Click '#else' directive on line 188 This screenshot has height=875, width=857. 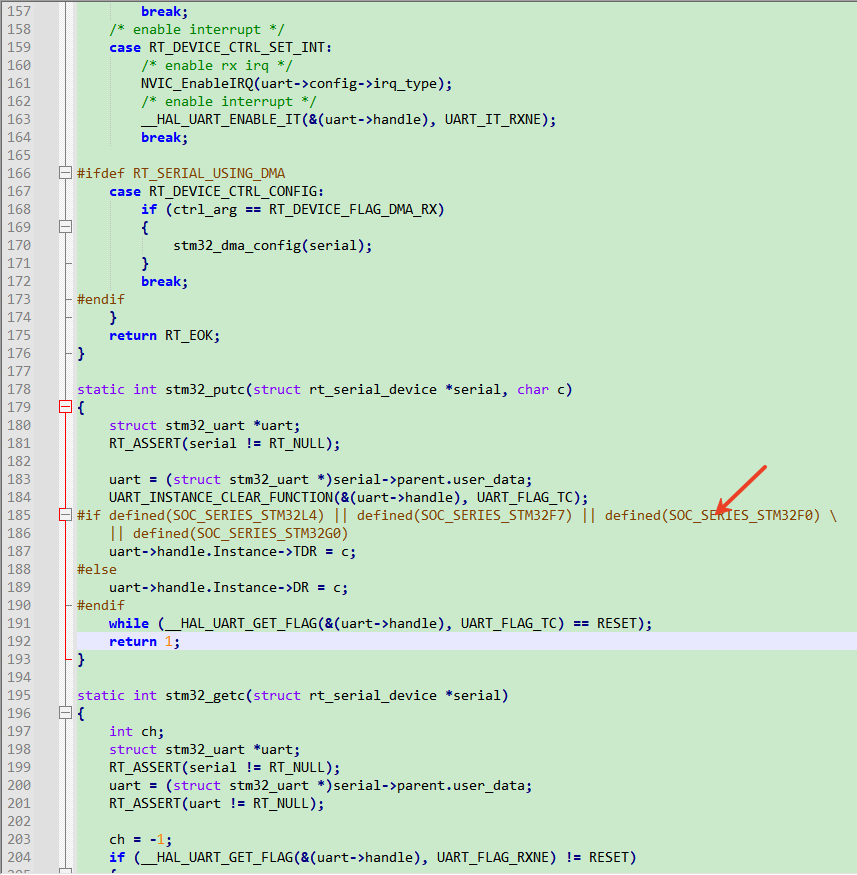[97, 569]
